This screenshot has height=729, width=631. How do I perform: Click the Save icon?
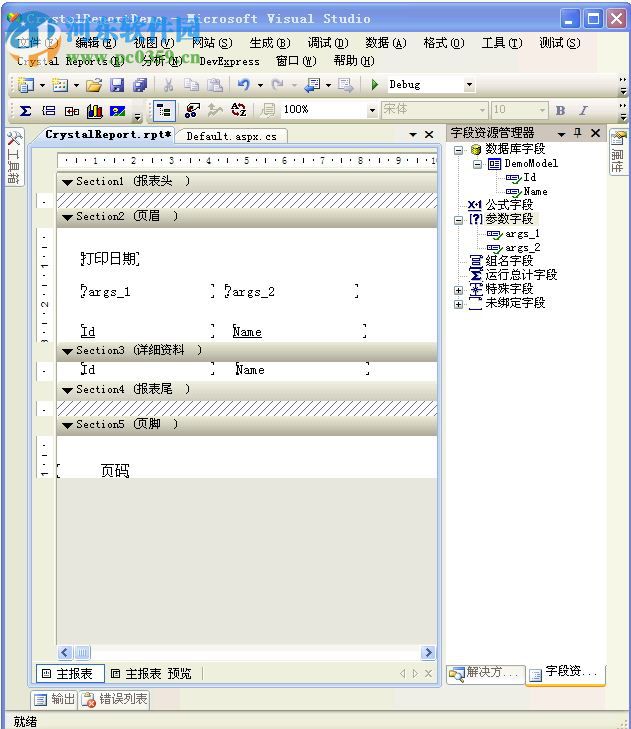pyautogui.click(x=117, y=85)
